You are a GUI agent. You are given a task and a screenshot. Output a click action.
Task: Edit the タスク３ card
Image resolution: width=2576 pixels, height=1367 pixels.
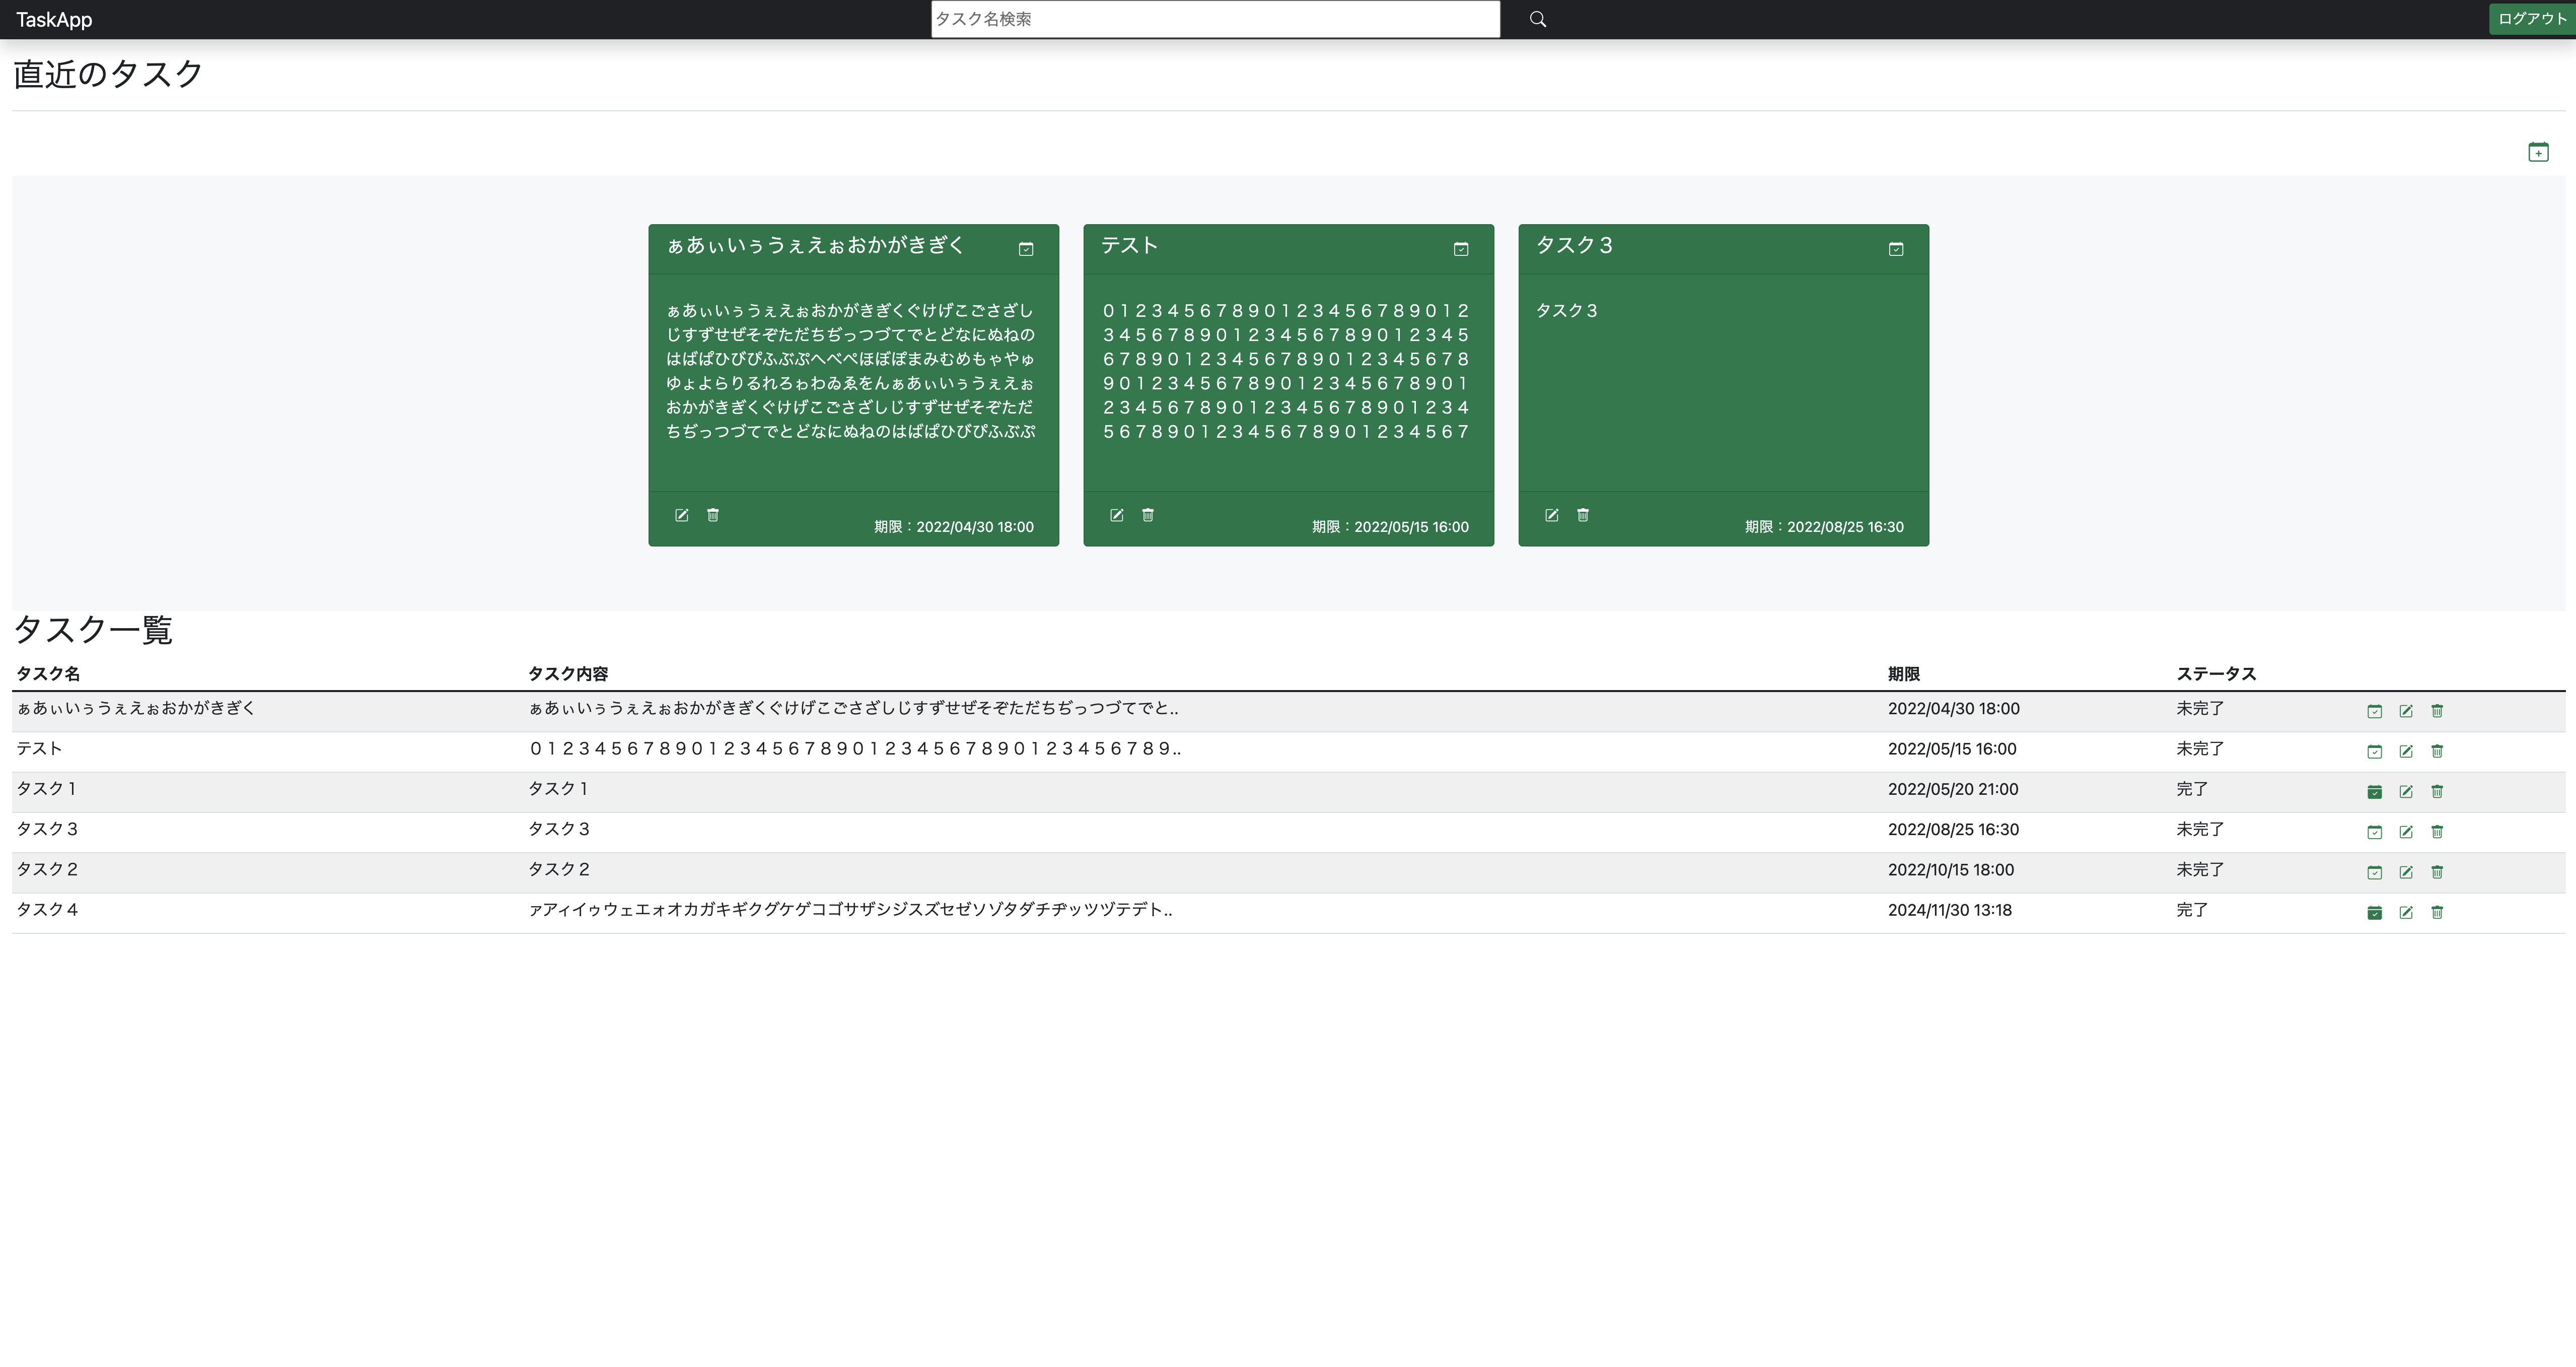point(1551,515)
